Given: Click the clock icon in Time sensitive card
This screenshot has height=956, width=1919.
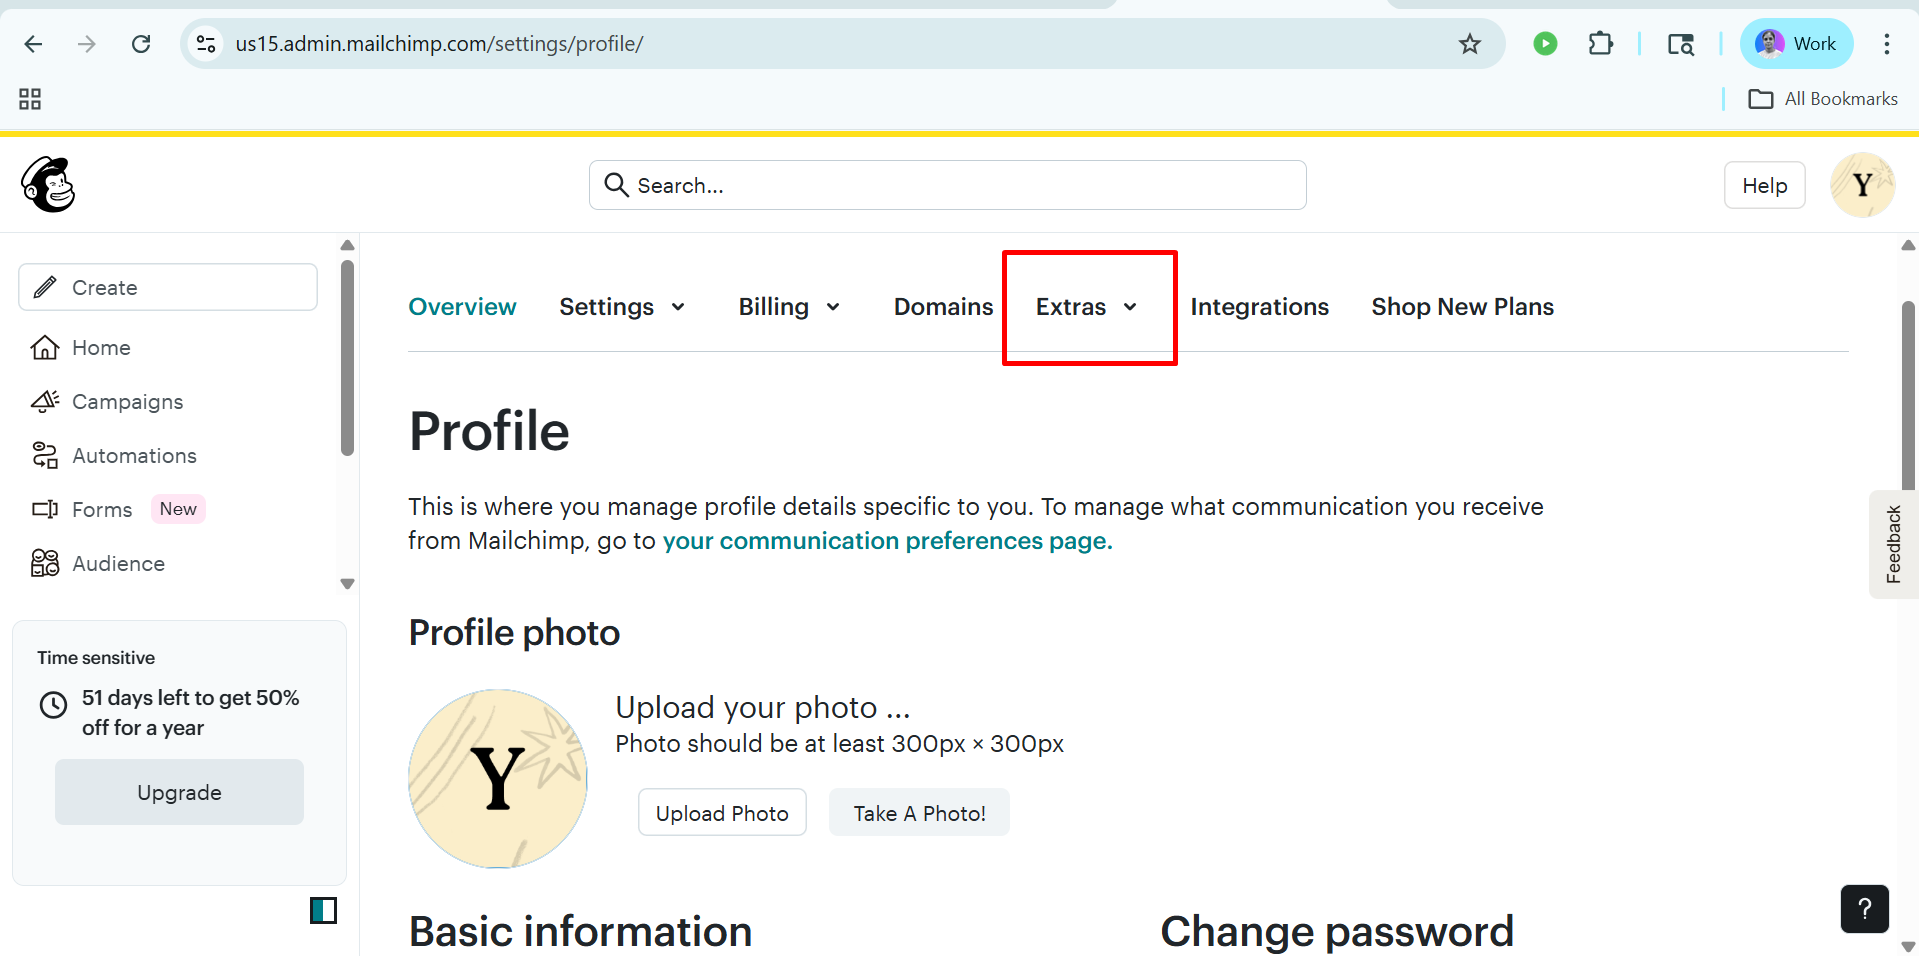Looking at the screenshot, I should coord(53,705).
